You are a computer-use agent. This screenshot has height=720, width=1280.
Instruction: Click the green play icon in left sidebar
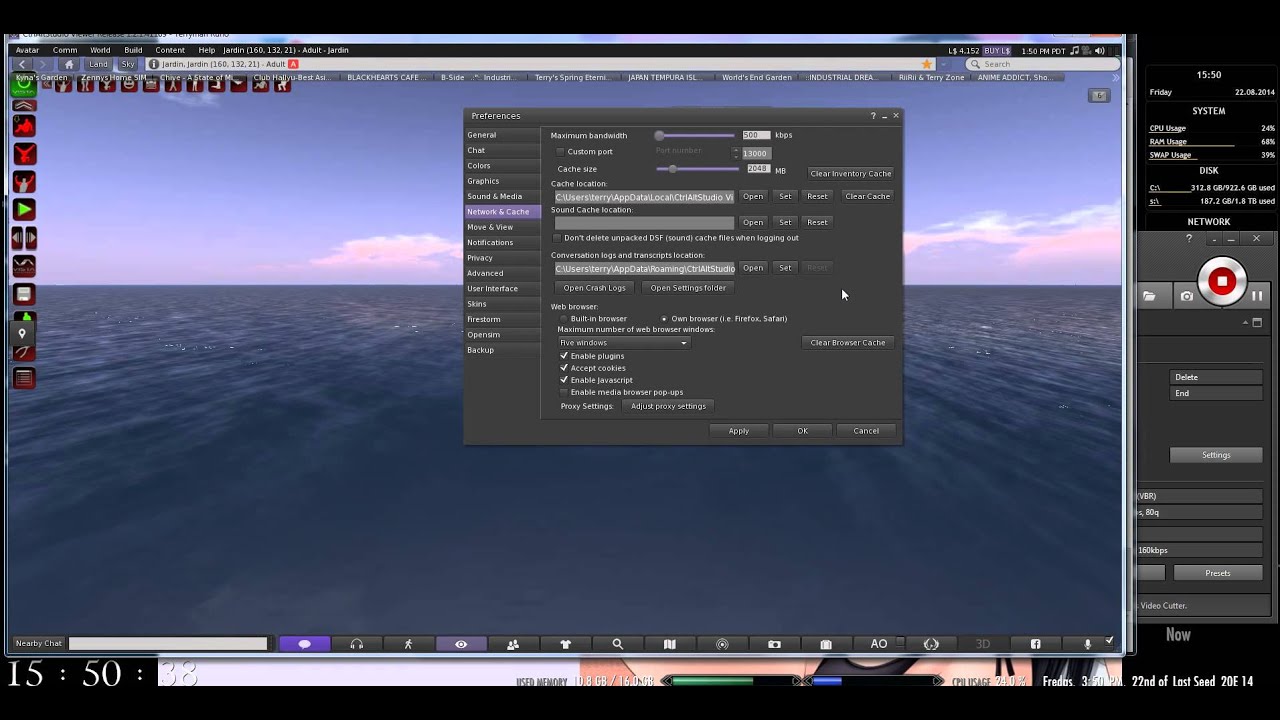[x=24, y=210]
